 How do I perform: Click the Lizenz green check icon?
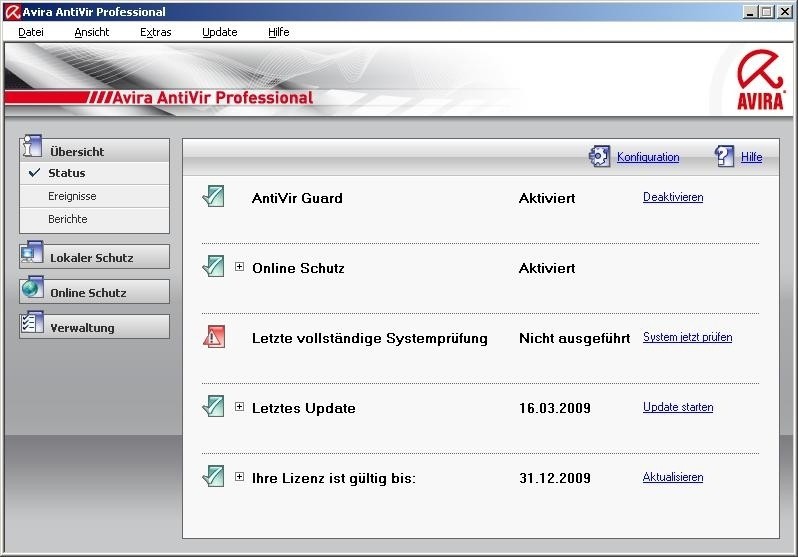coord(213,477)
